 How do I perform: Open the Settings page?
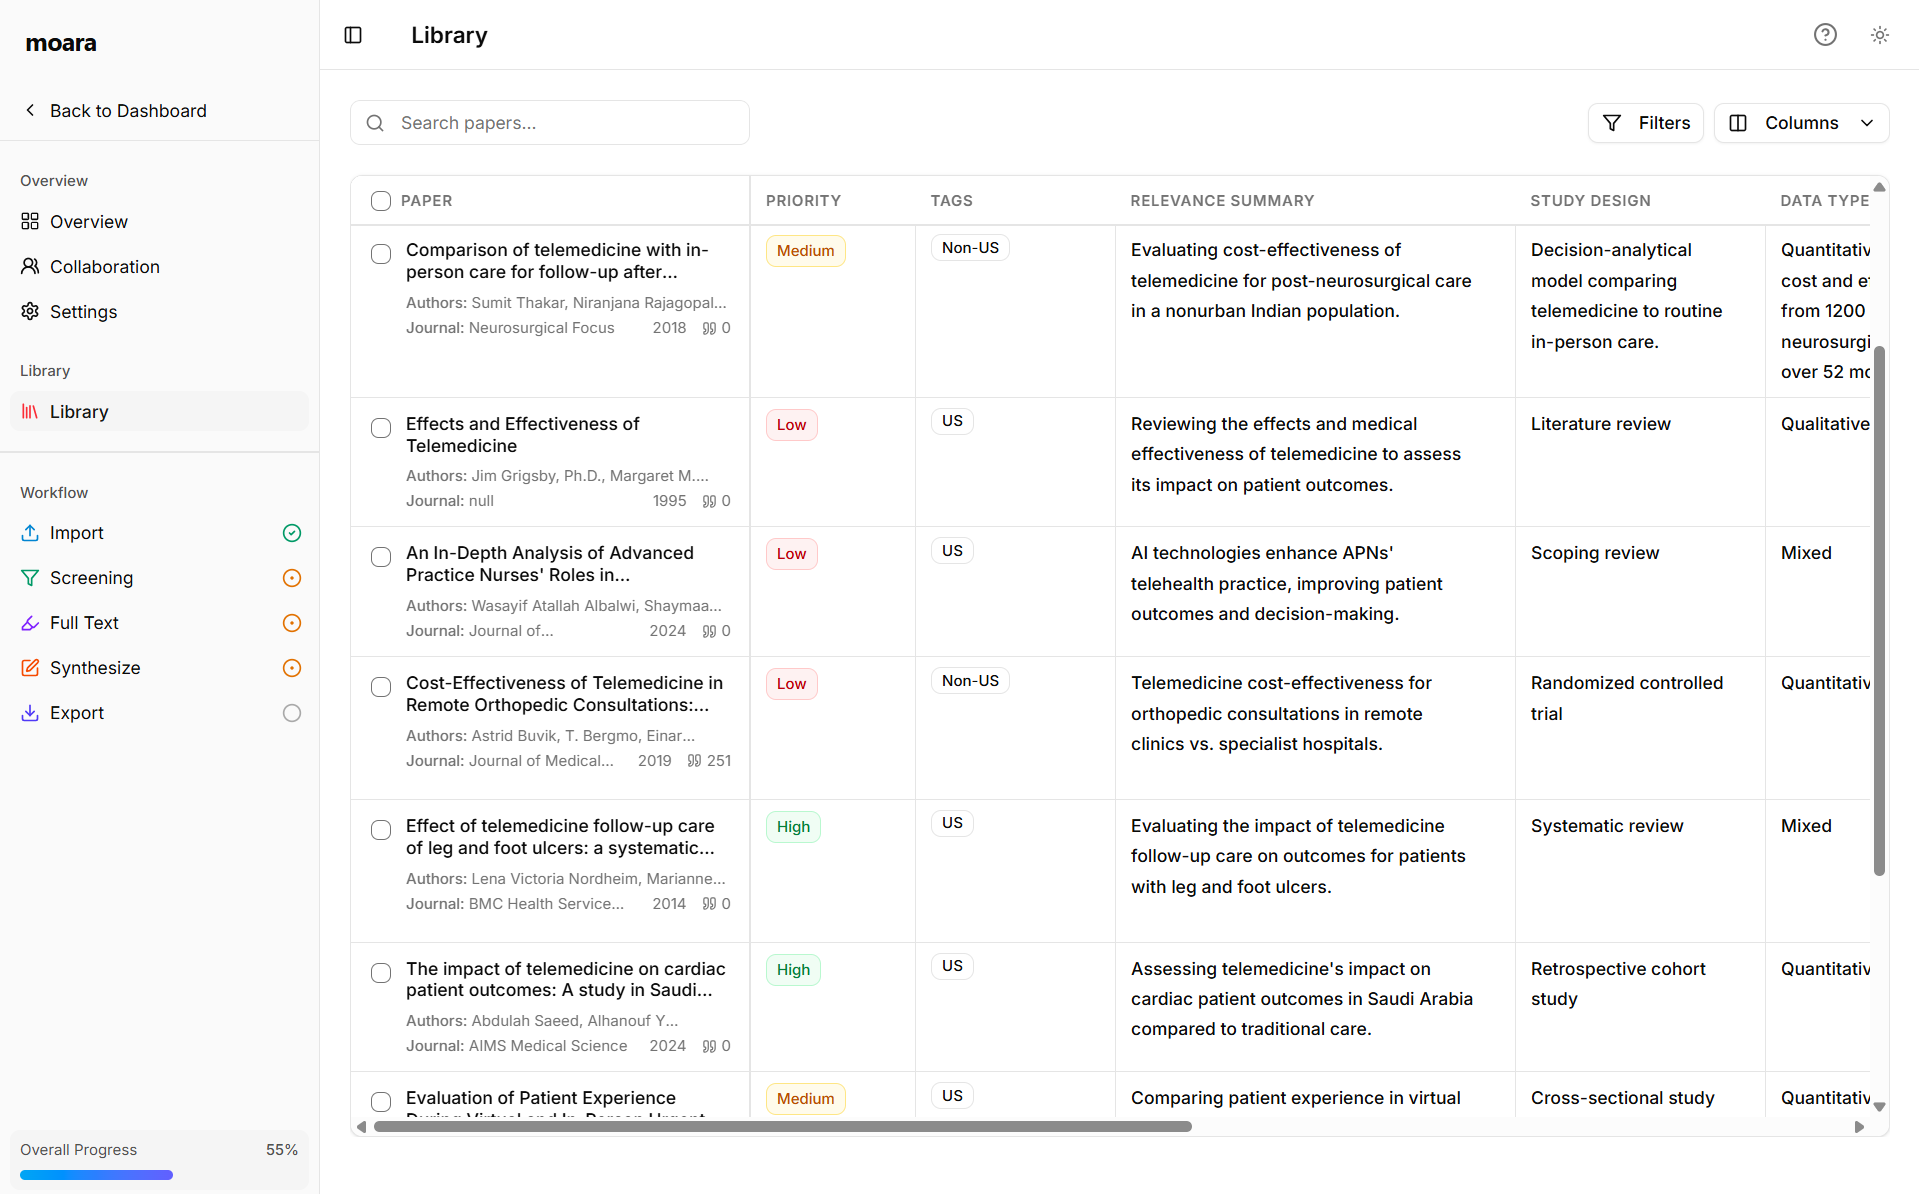(x=83, y=311)
